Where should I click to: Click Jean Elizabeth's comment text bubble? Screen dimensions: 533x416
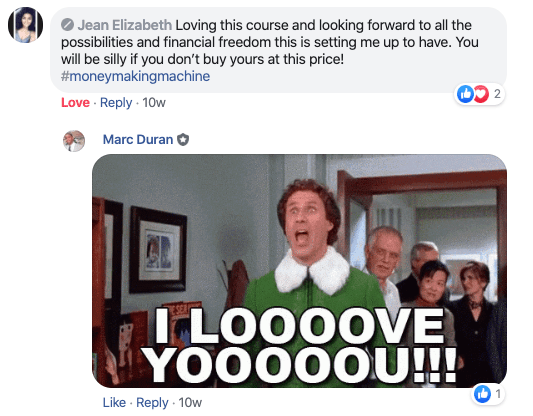pos(278,50)
